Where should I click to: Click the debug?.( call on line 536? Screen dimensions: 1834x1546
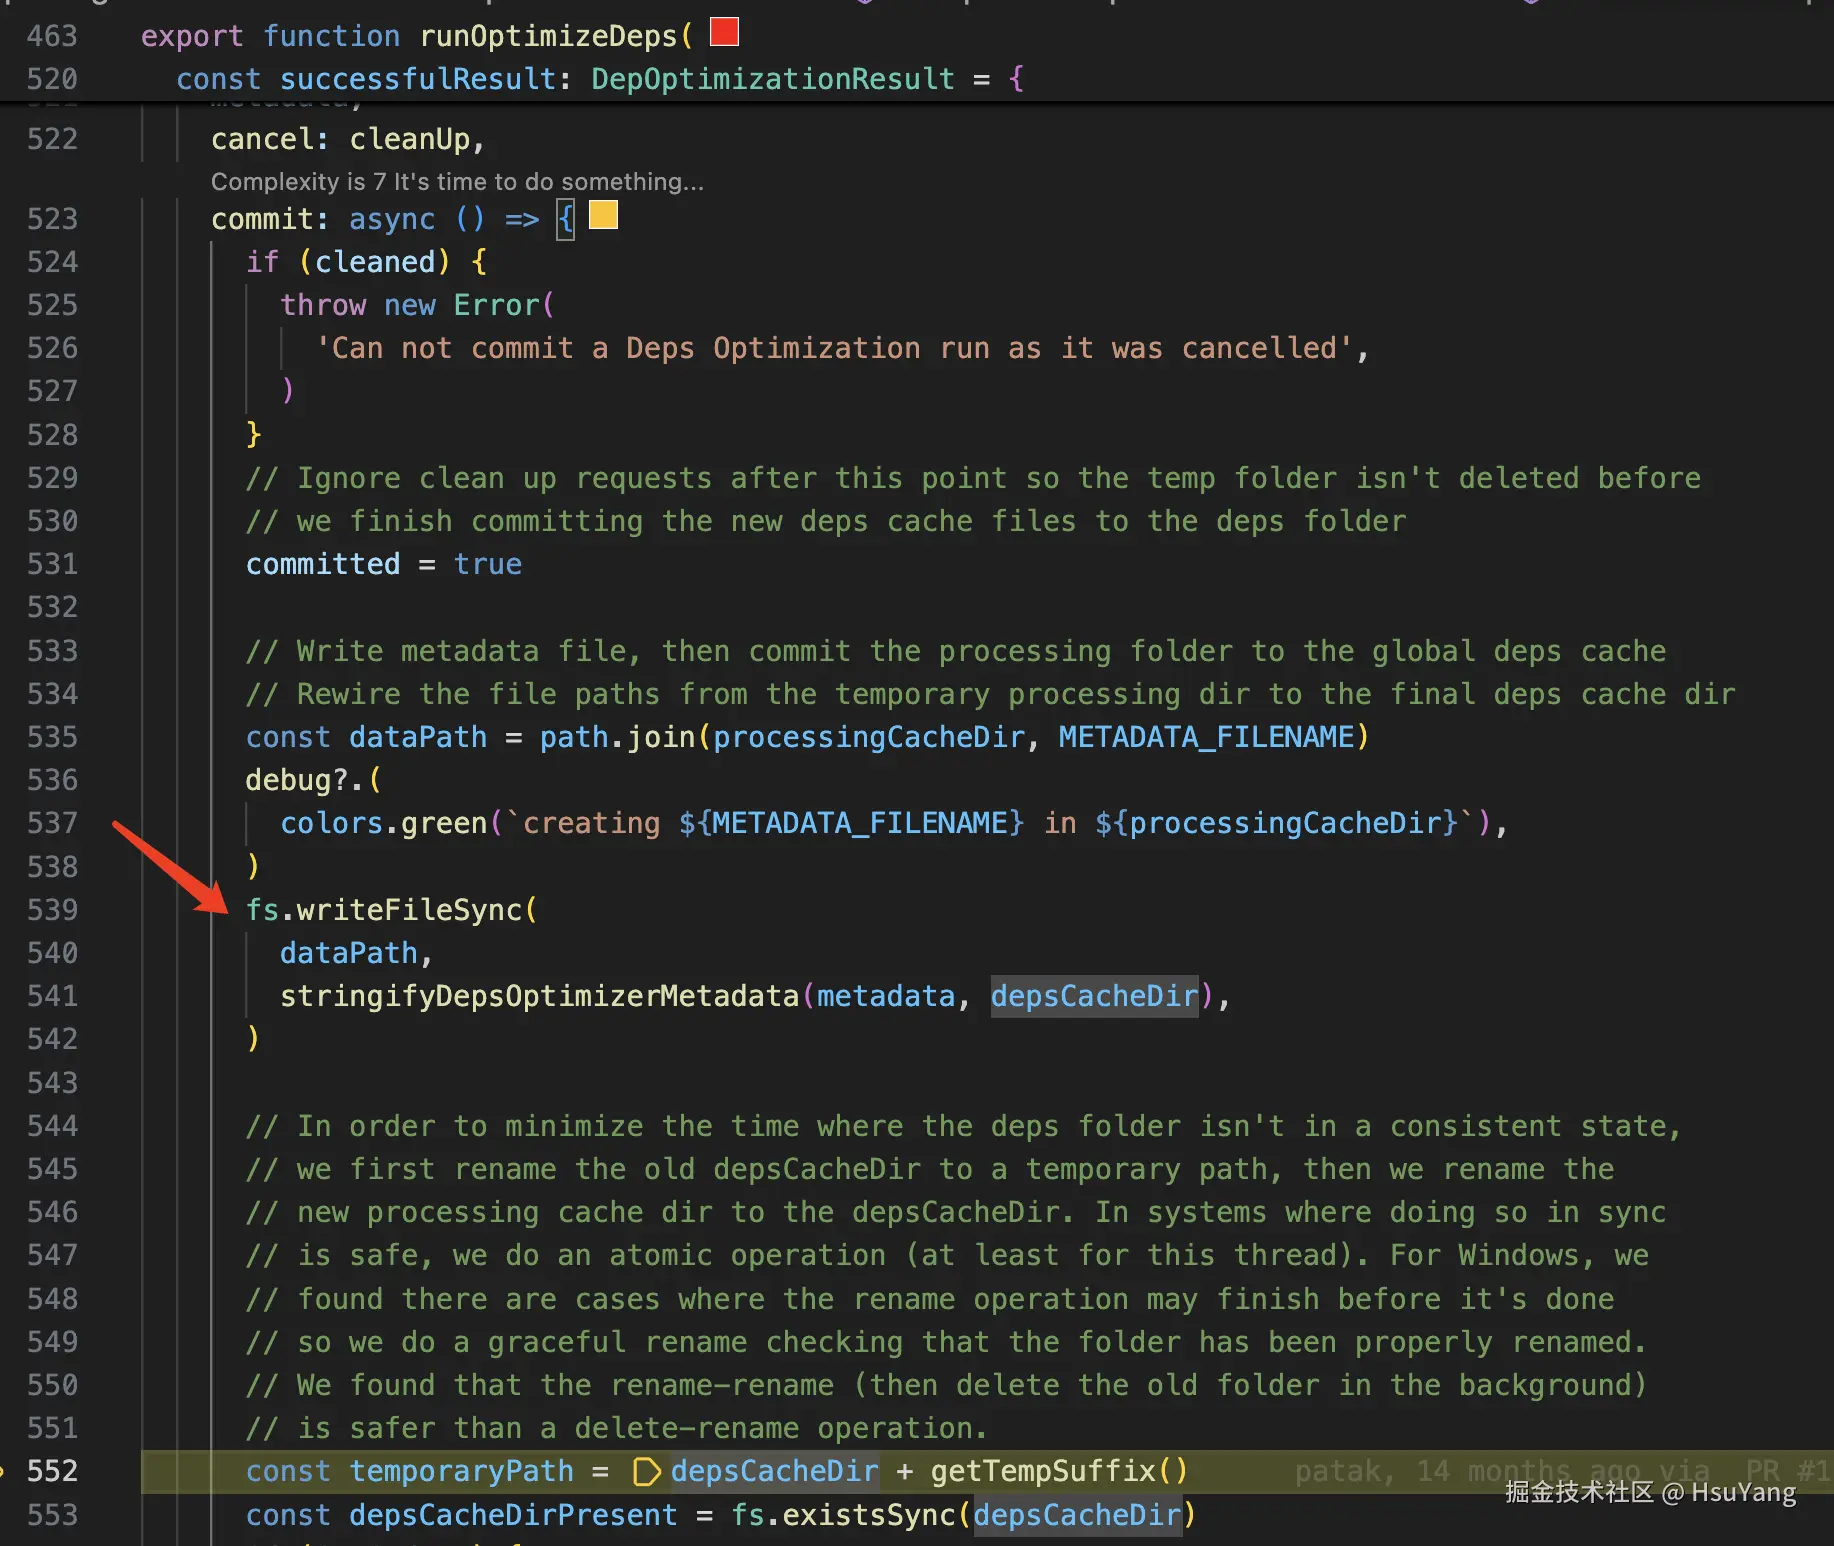tap(314, 780)
